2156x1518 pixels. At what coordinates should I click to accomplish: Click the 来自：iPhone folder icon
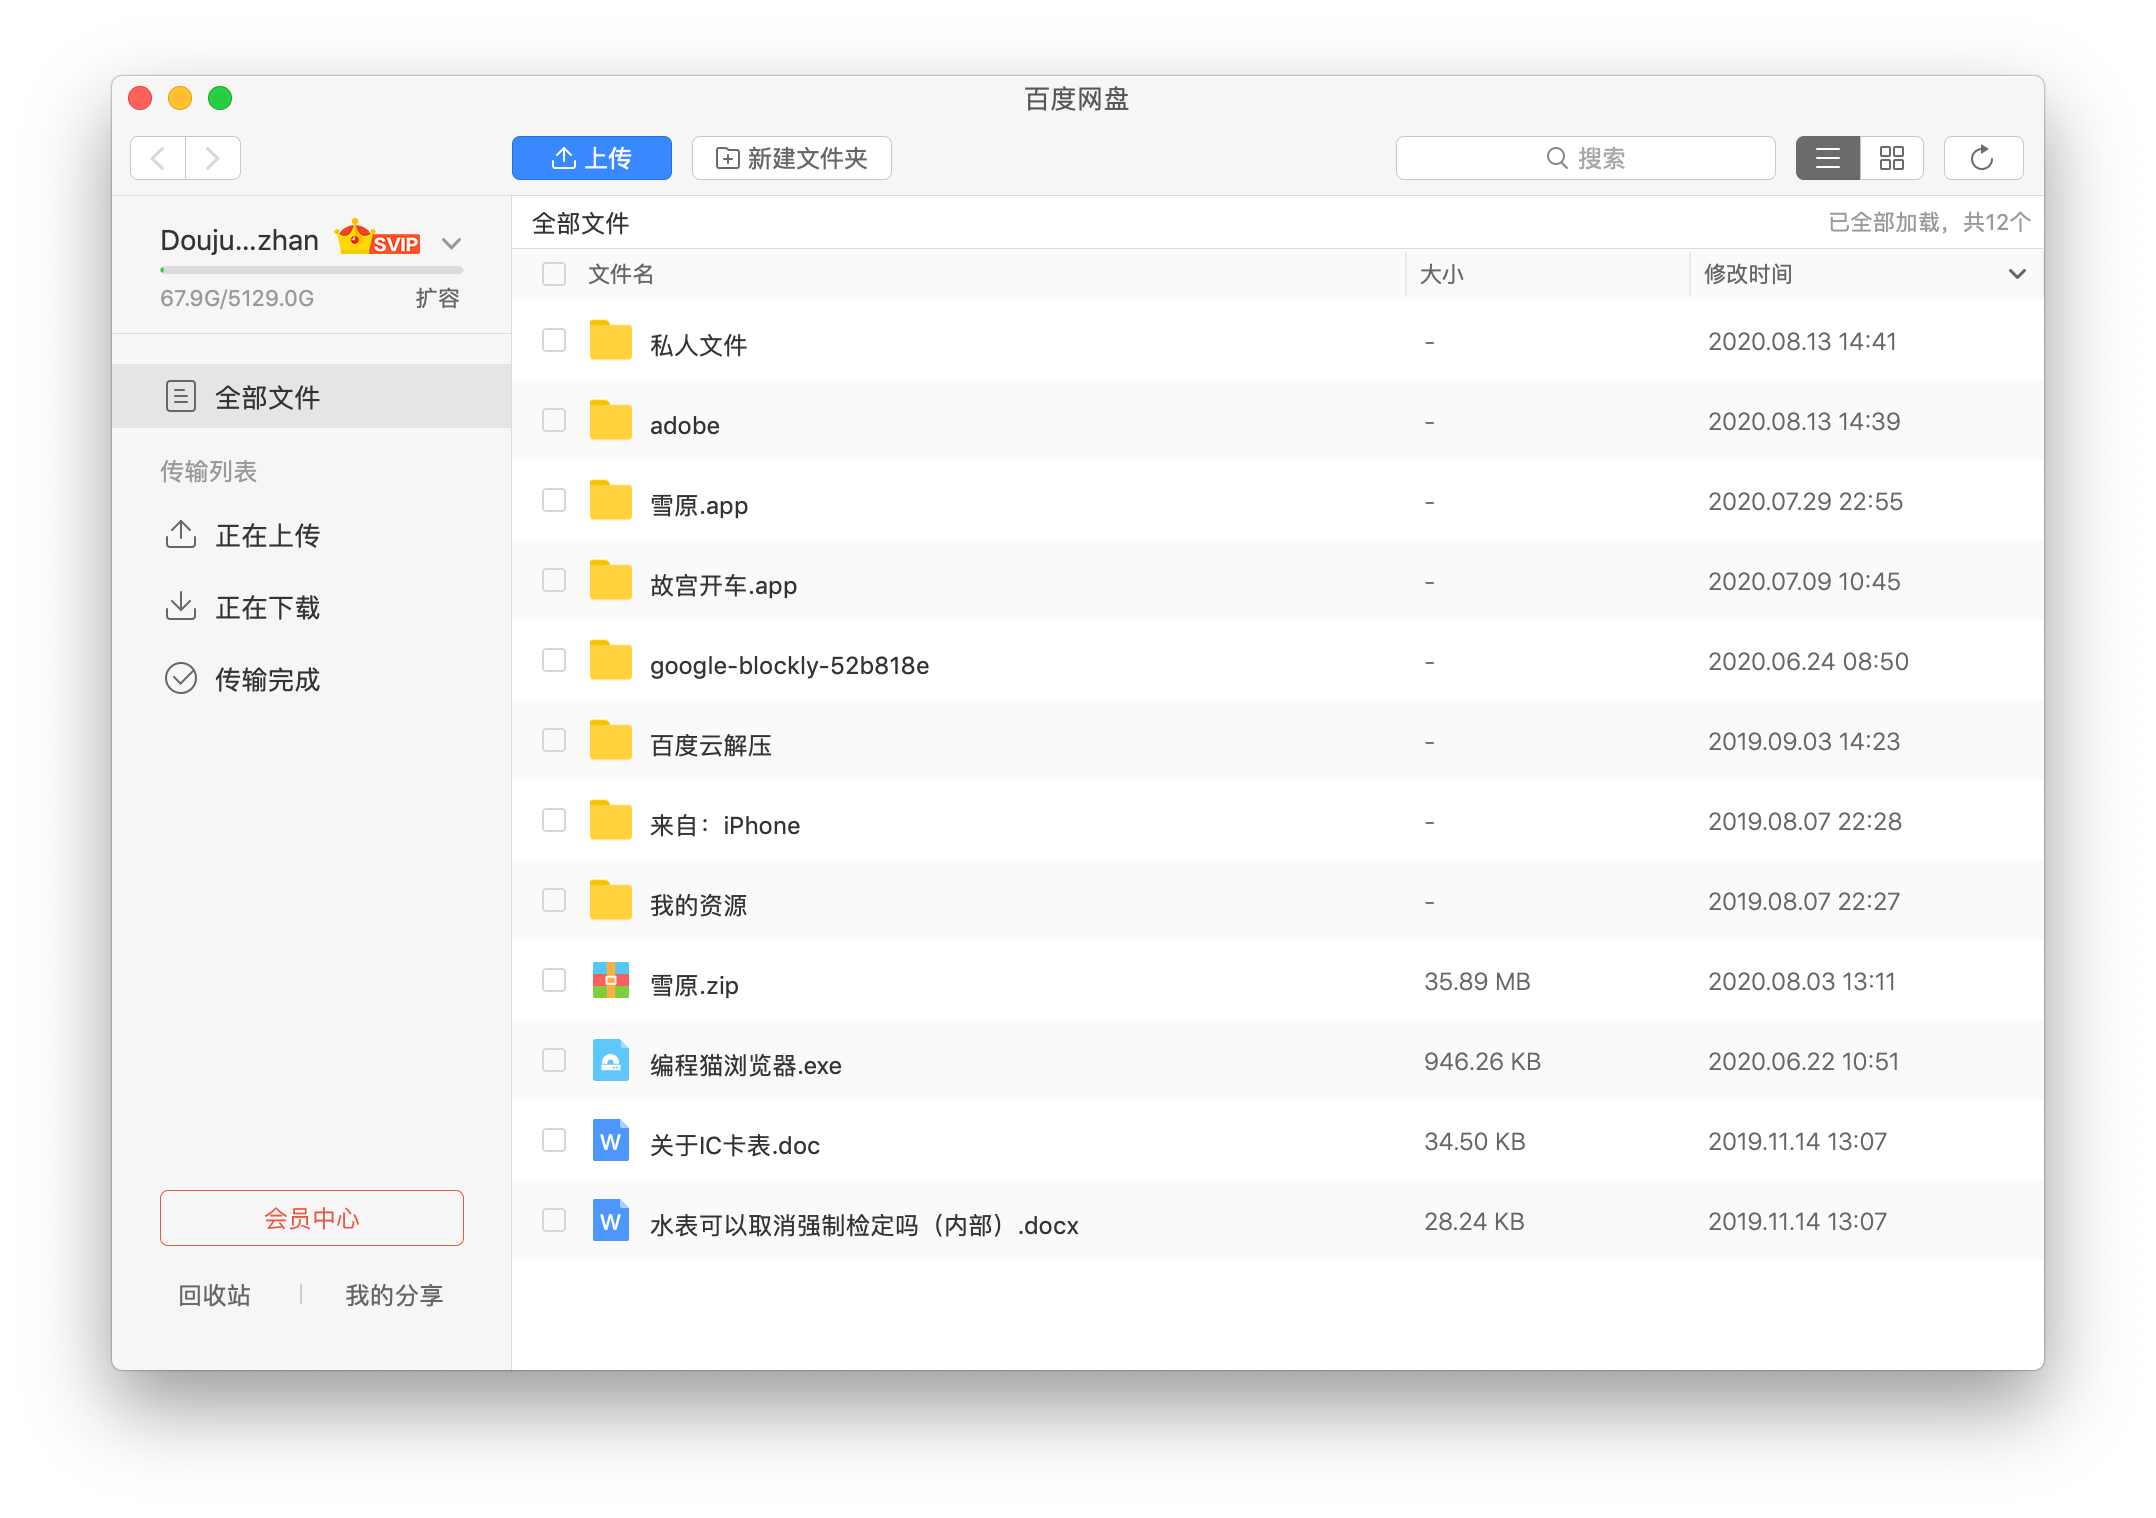click(x=610, y=821)
